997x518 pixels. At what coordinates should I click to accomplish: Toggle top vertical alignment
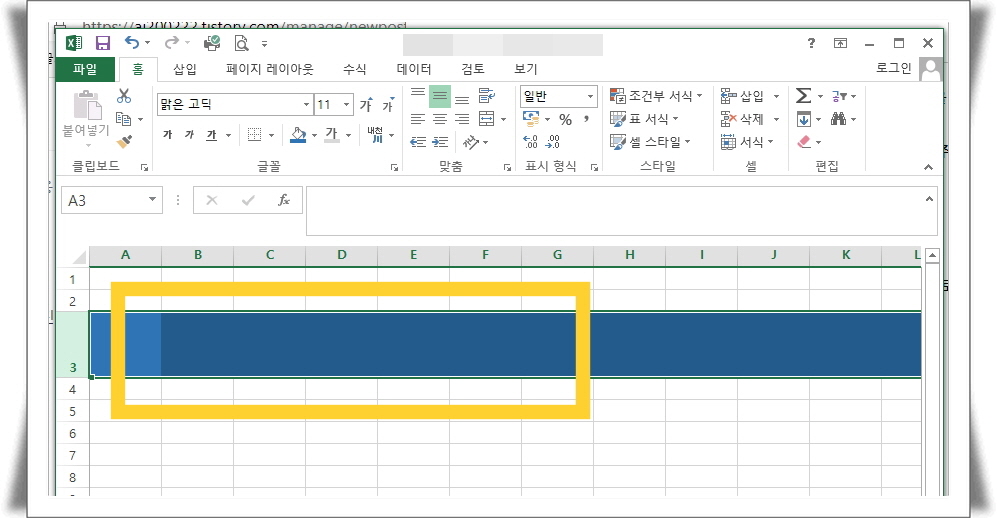(x=418, y=95)
